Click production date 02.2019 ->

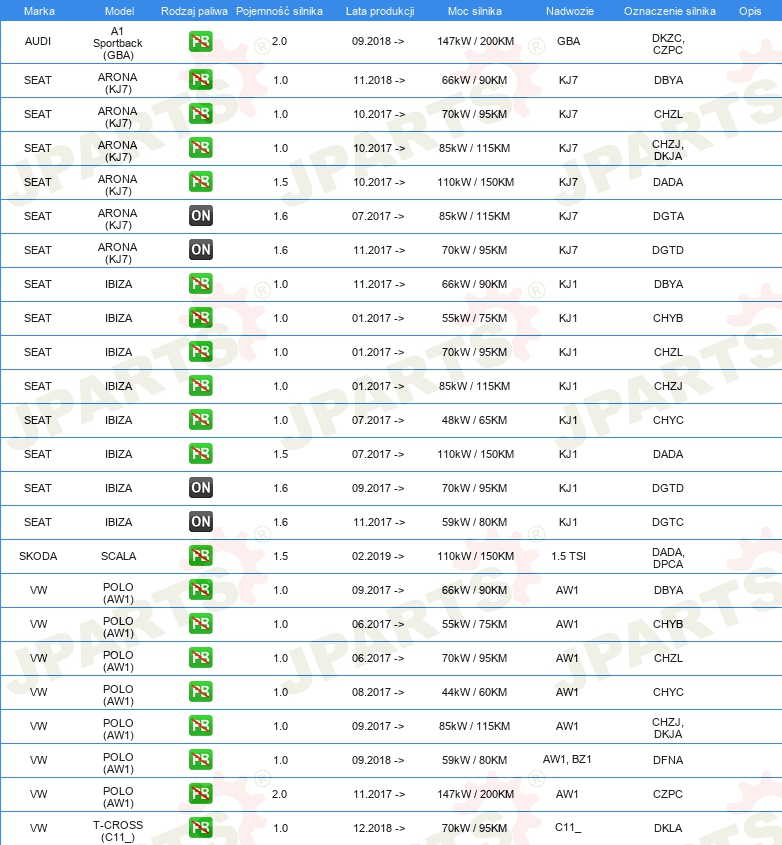pyautogui.click(x=378, y=556)
